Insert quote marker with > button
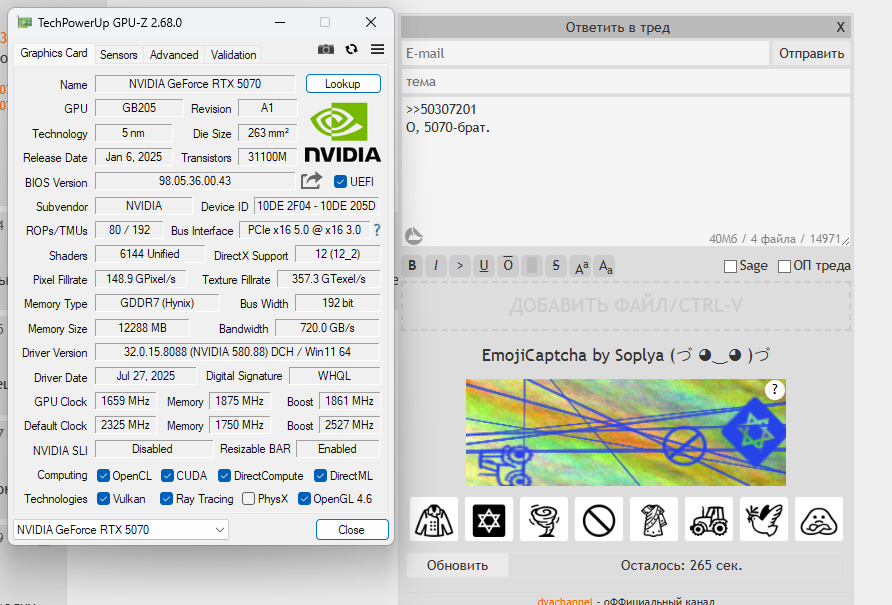 click(460, 266)
